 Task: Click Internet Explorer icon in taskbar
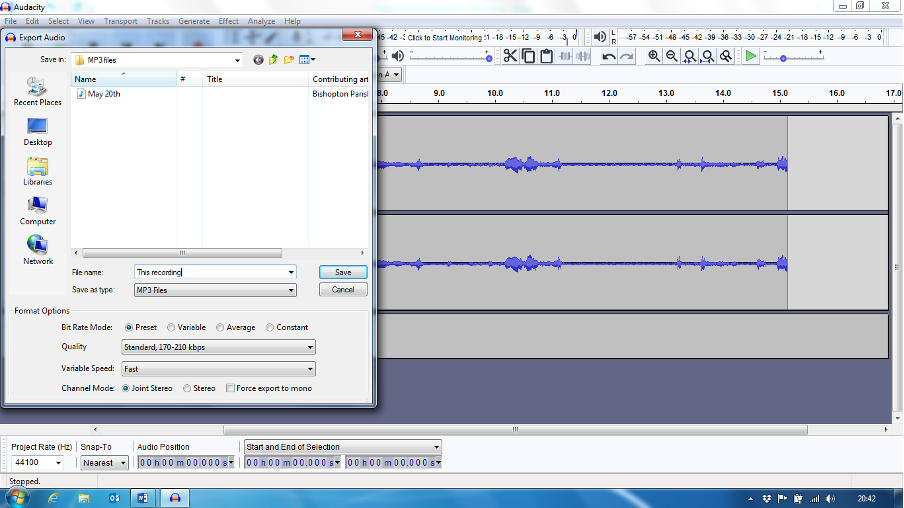pos(53,498)
